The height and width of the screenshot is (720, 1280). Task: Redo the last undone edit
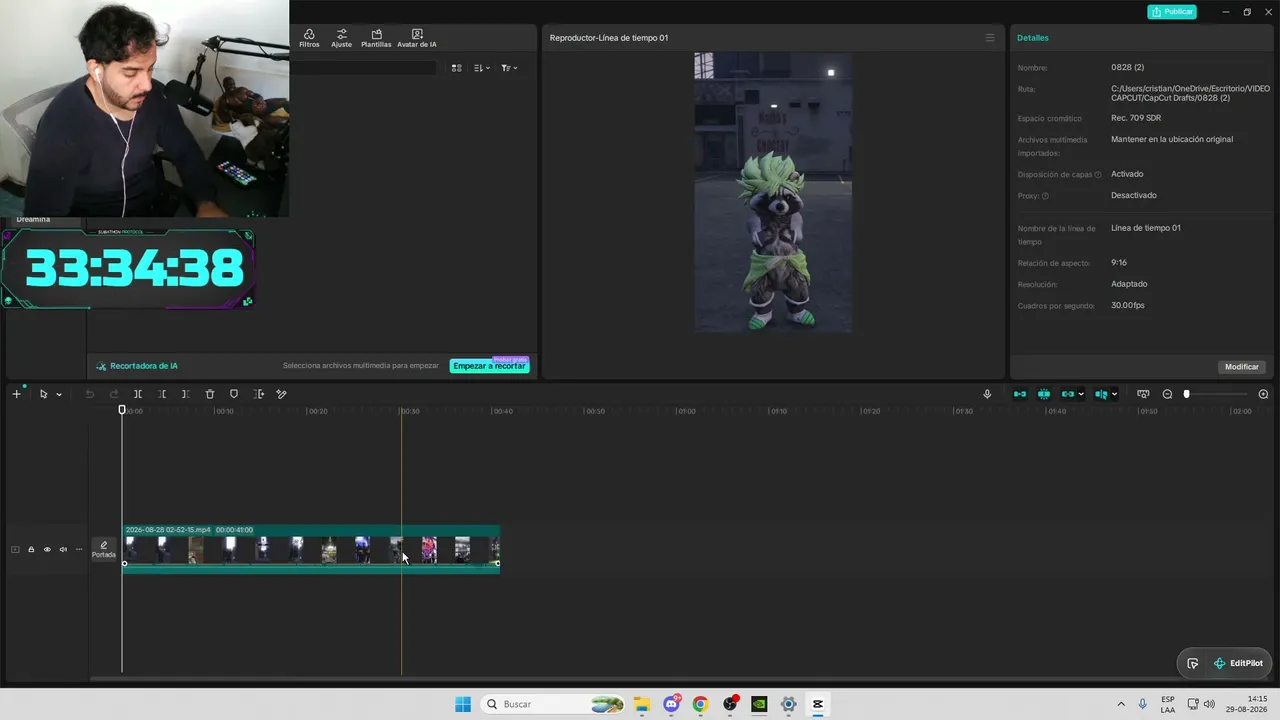click(x=114, y=394)
